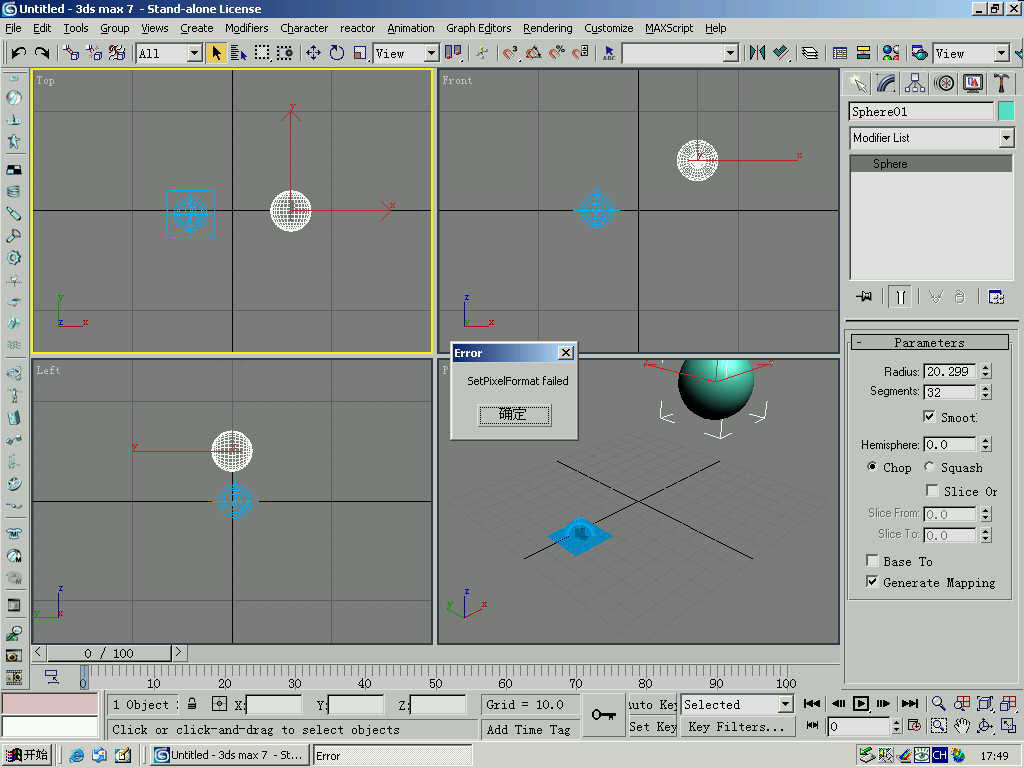Viewport: 1024px width, 768px height.
Task: Open the Schematic View
Action: [x=863, y=53]
